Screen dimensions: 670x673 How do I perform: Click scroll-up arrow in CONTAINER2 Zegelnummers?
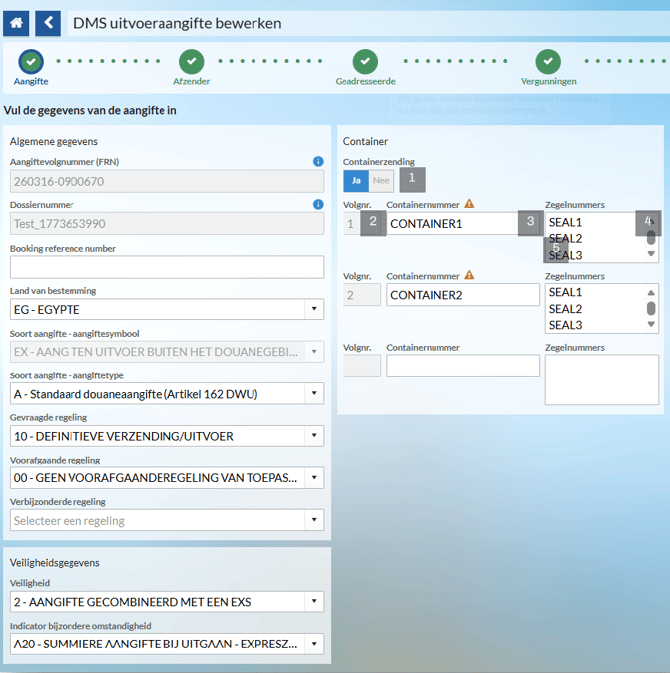click(x=651, y=293)
